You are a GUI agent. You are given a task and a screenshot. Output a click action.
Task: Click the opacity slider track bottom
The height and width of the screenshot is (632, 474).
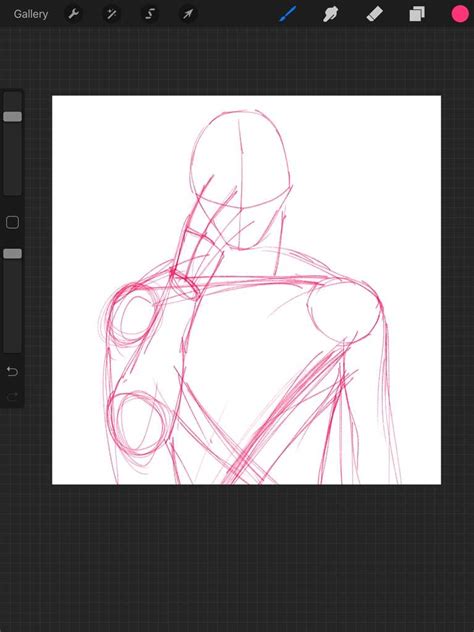12,347
